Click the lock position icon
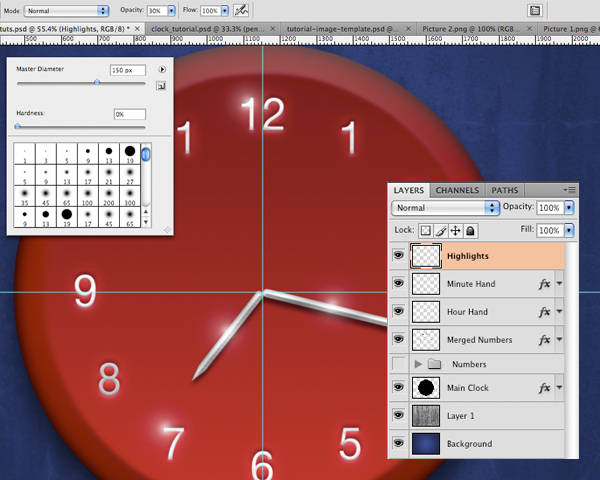The width and height of the screenshot is (600, 480). click(455, 230)
